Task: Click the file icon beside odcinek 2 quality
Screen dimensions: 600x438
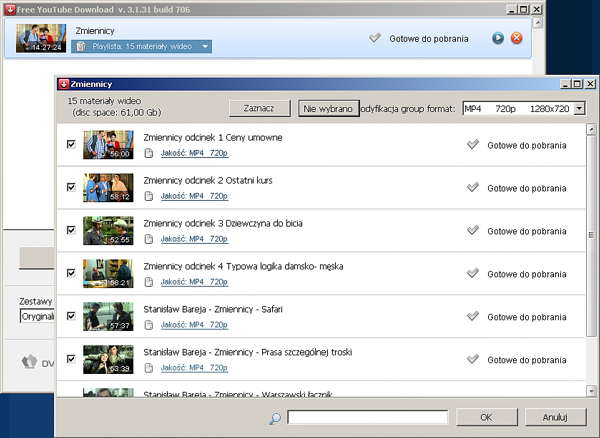Action: click(149, 196)
